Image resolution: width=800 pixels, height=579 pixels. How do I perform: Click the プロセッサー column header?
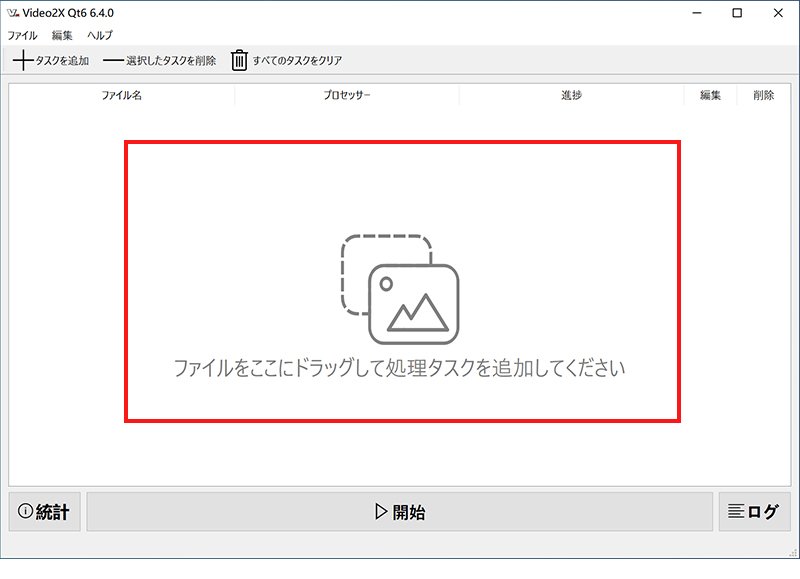[347, 95]
